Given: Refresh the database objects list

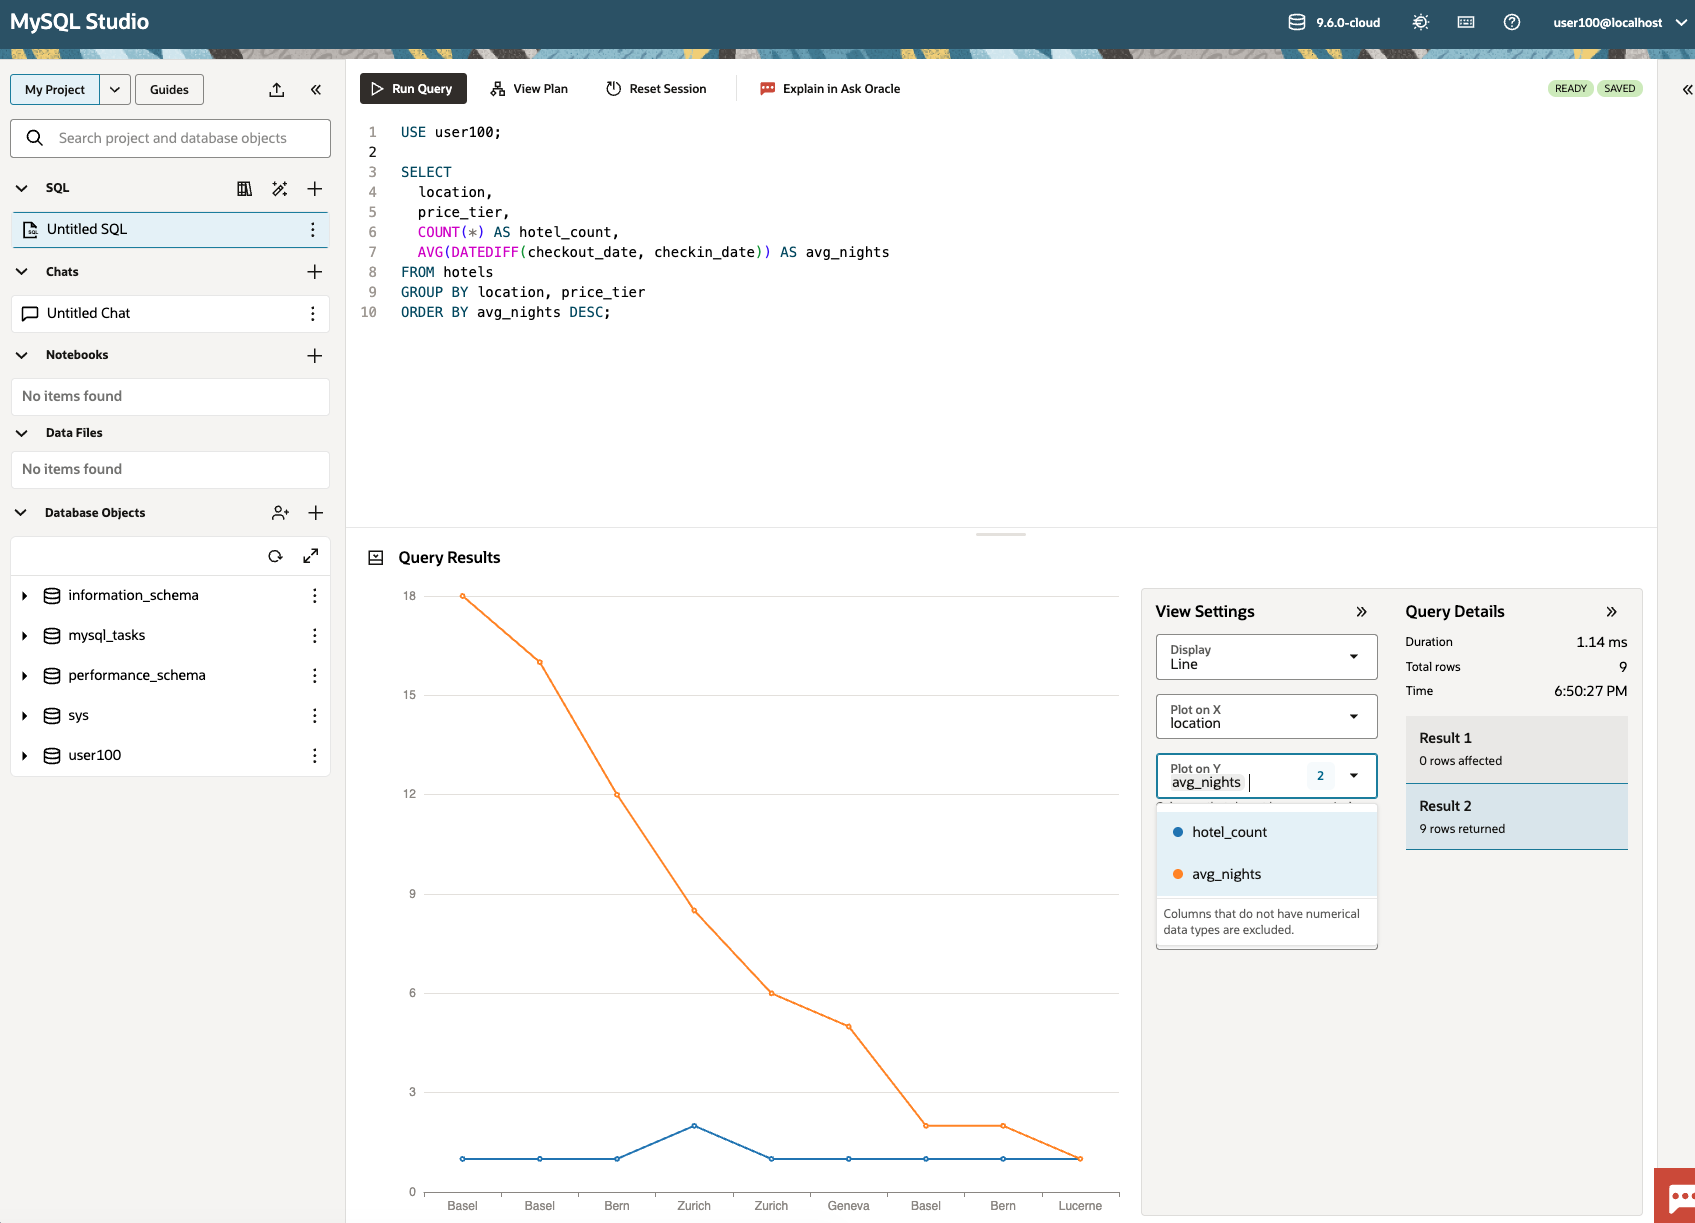Looking at the screenshot, I should (x=276, y=556).
